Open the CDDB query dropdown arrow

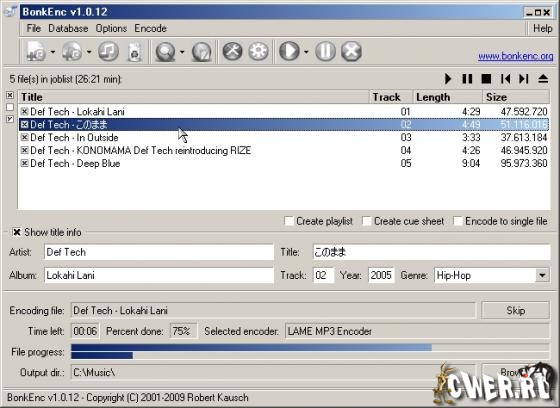point(182,52)
